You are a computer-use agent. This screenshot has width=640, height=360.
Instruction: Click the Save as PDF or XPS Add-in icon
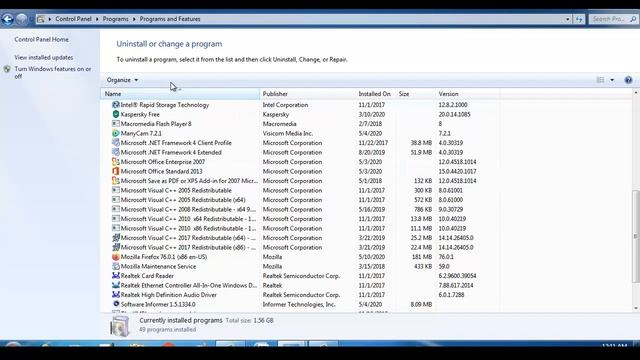[116, 181]
